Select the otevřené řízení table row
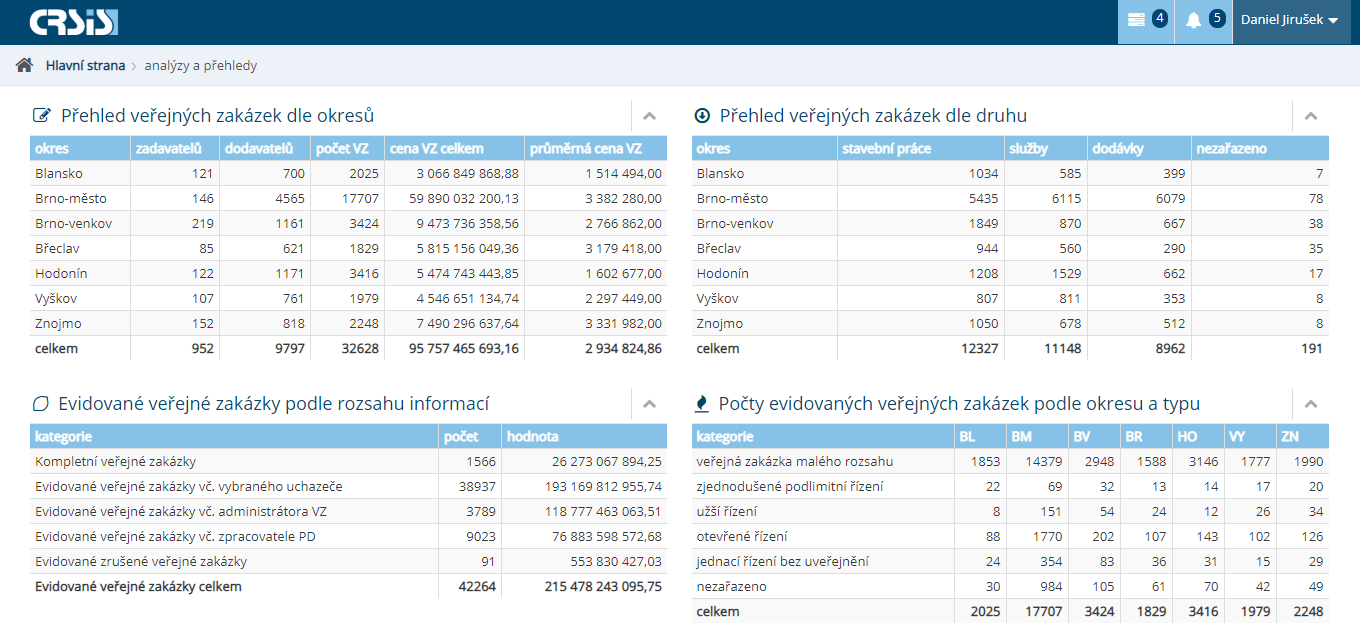1360x640 pixels. (741, 537)
